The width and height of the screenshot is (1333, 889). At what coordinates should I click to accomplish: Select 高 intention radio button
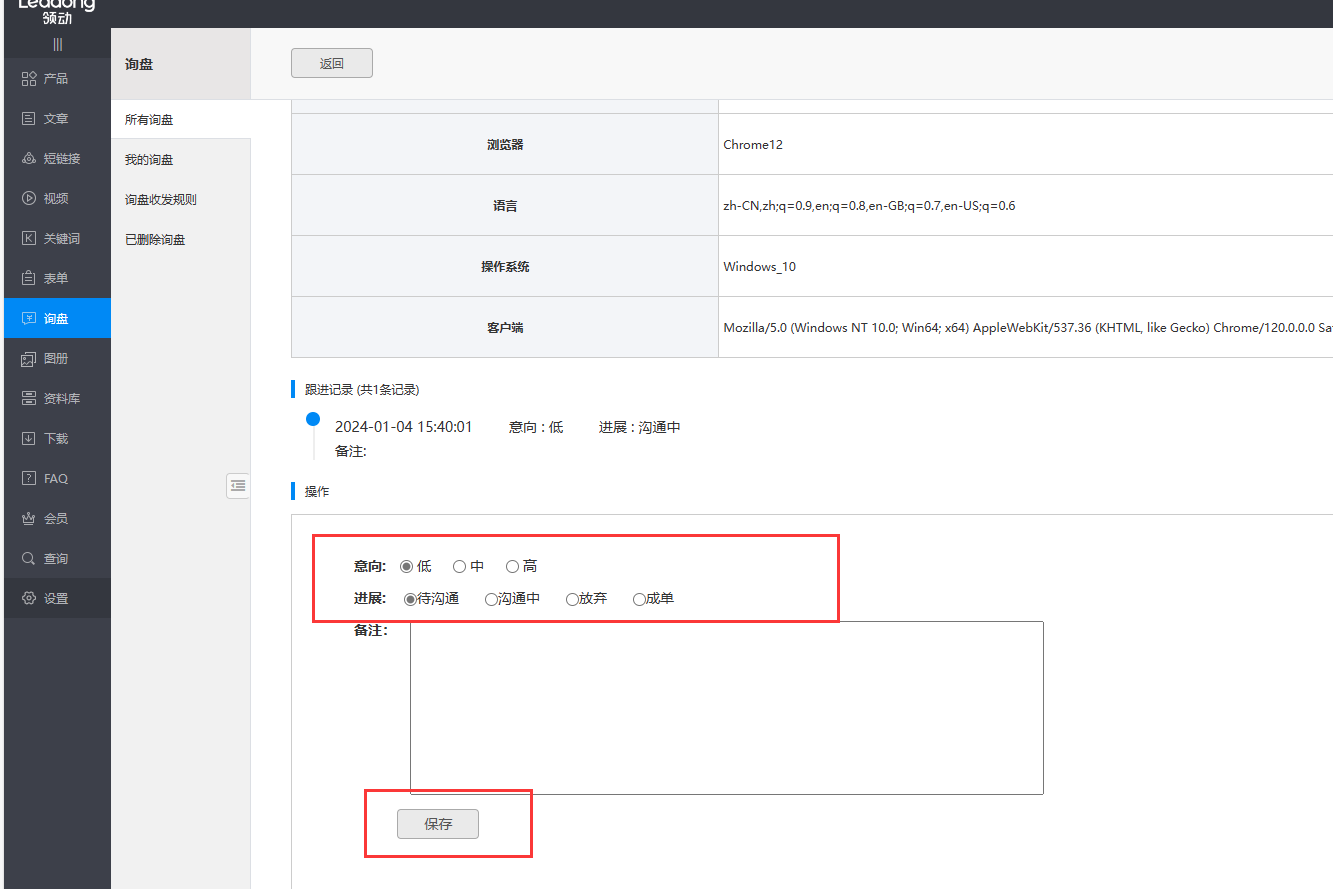coord(512,567)
